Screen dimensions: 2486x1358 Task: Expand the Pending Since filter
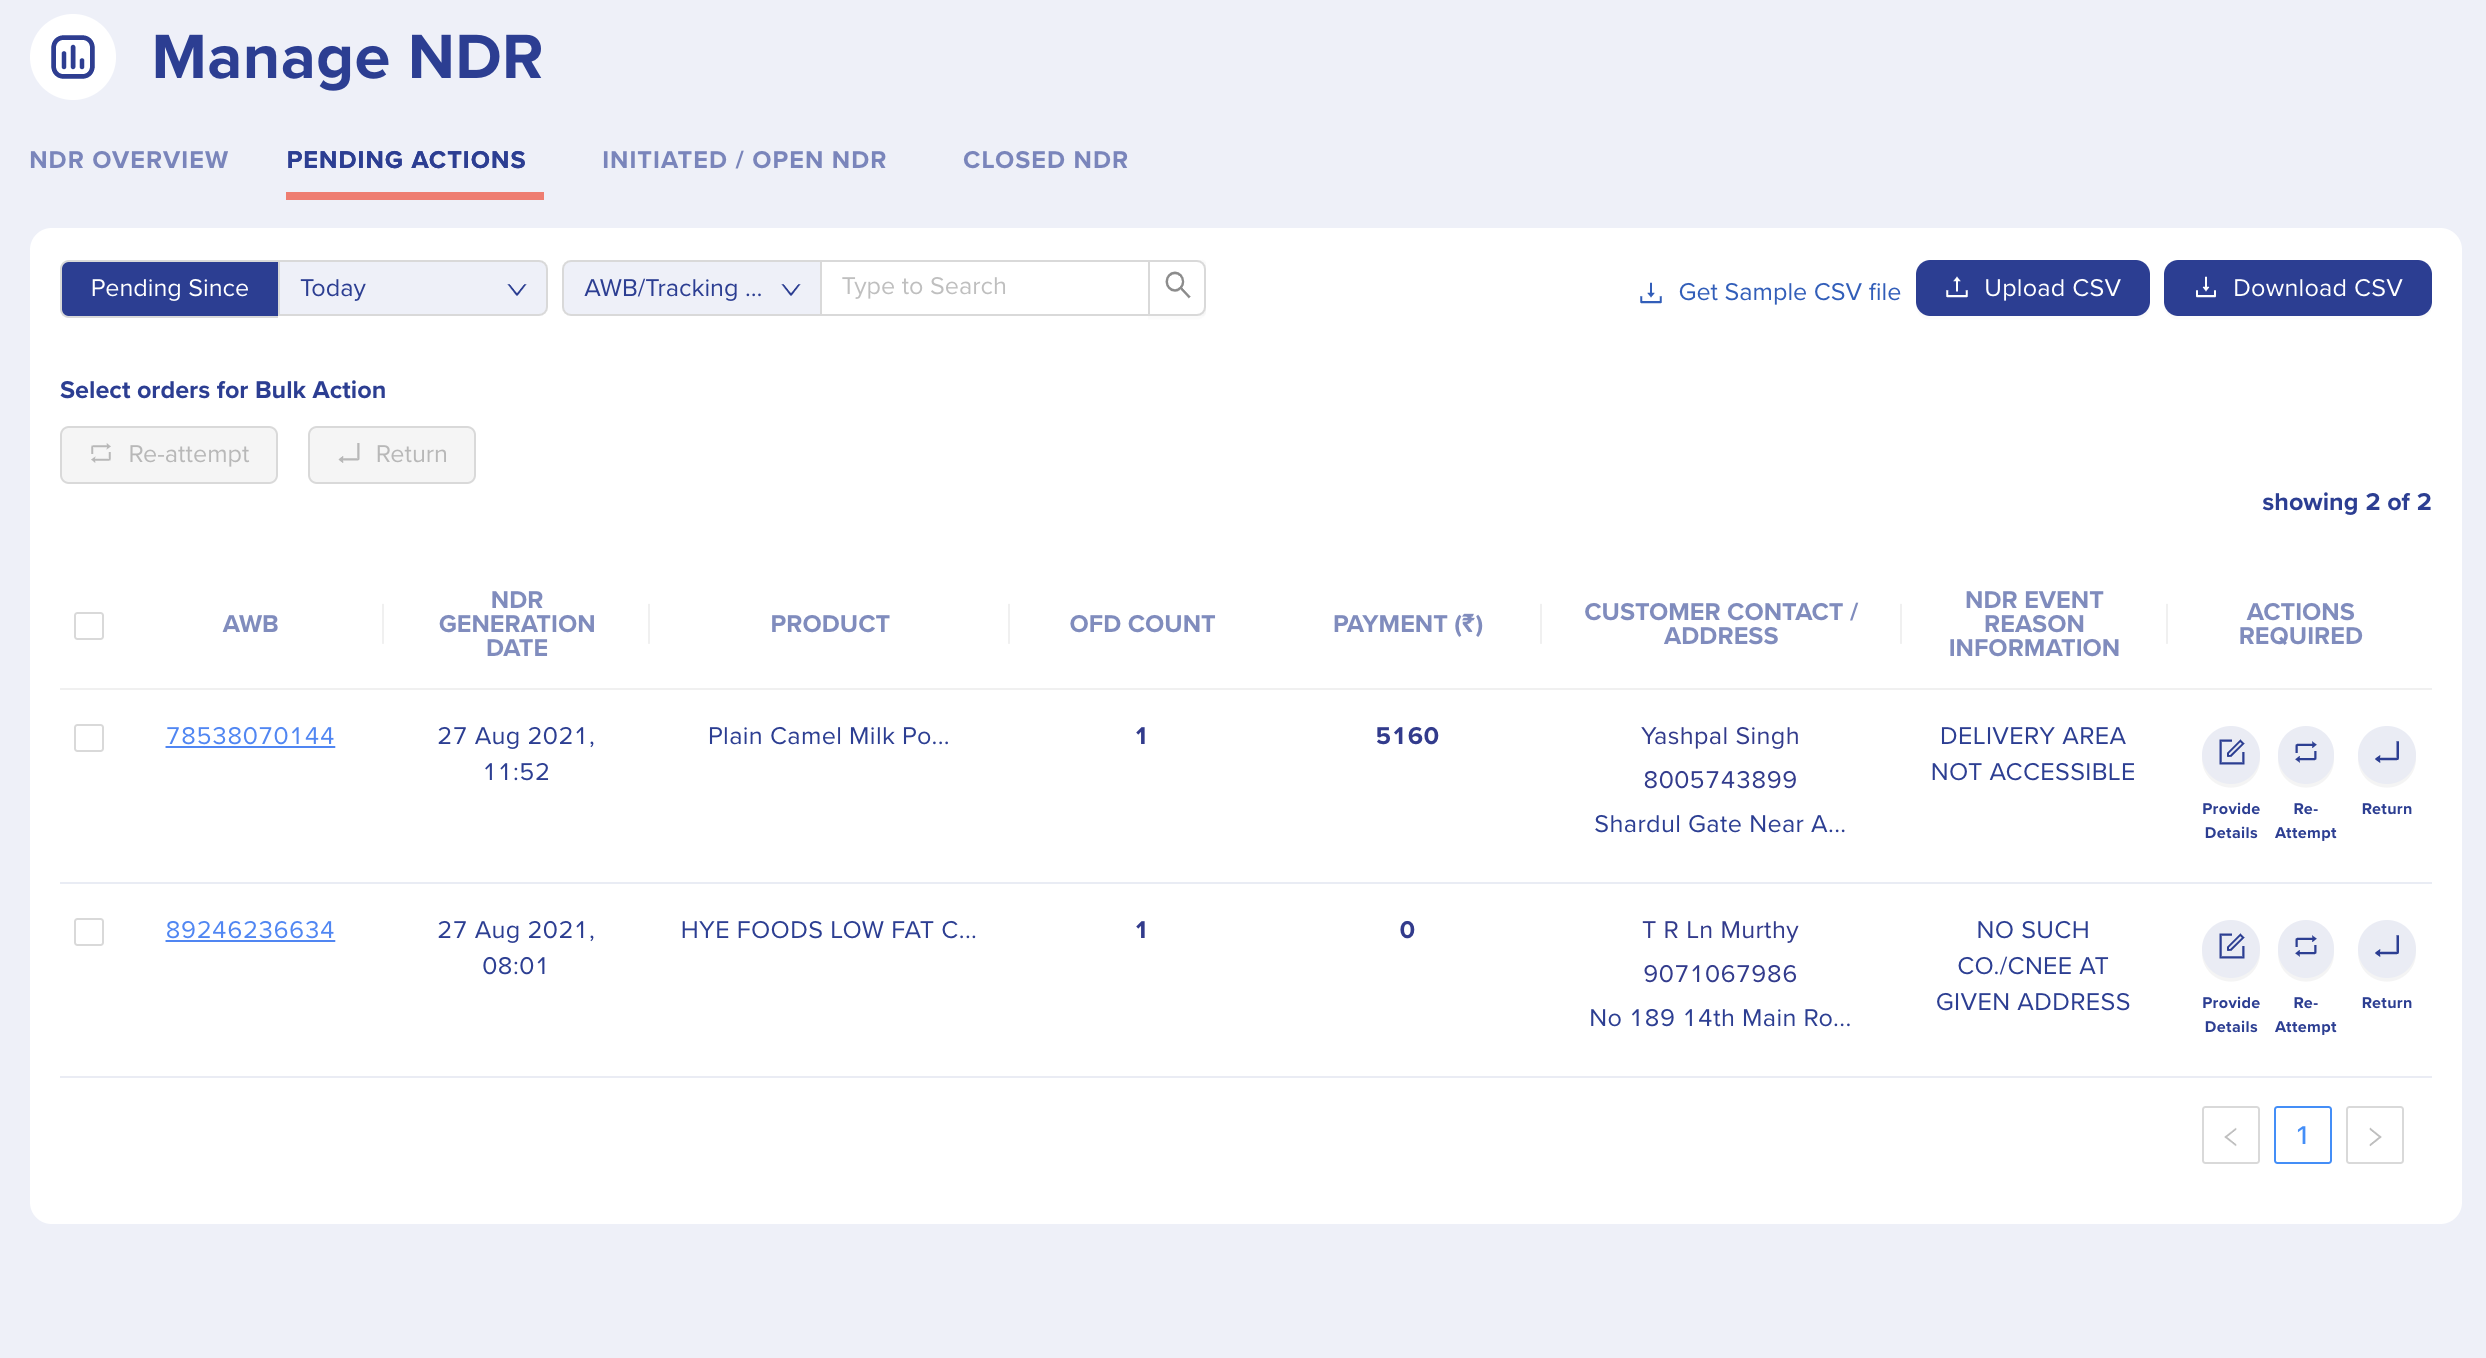[169, 288]
